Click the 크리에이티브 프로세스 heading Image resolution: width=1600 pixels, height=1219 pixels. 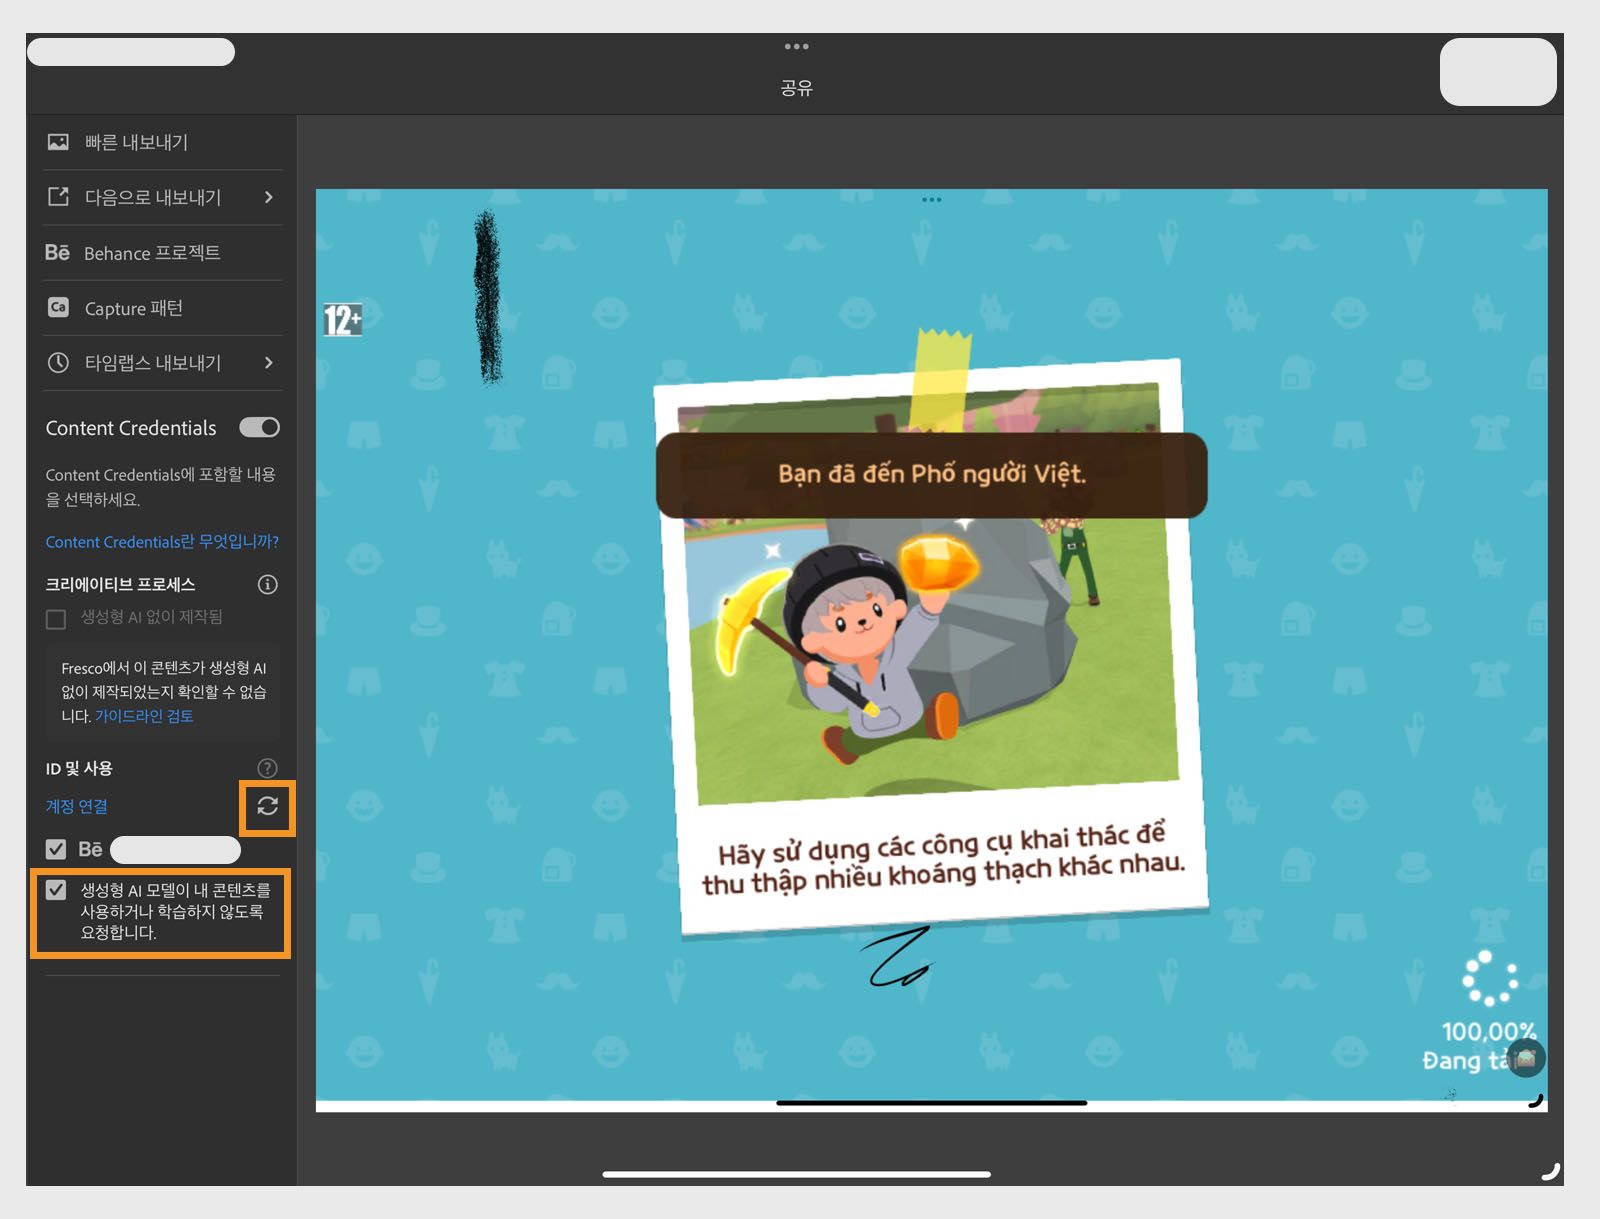click(120, 584)
